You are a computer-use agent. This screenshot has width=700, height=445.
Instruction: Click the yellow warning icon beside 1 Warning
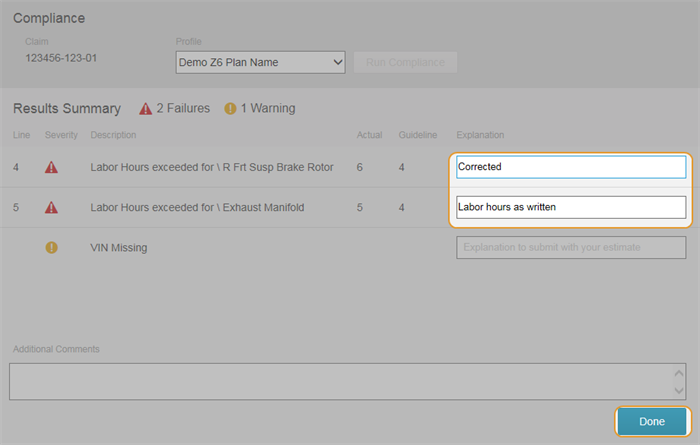coord(230,108)
